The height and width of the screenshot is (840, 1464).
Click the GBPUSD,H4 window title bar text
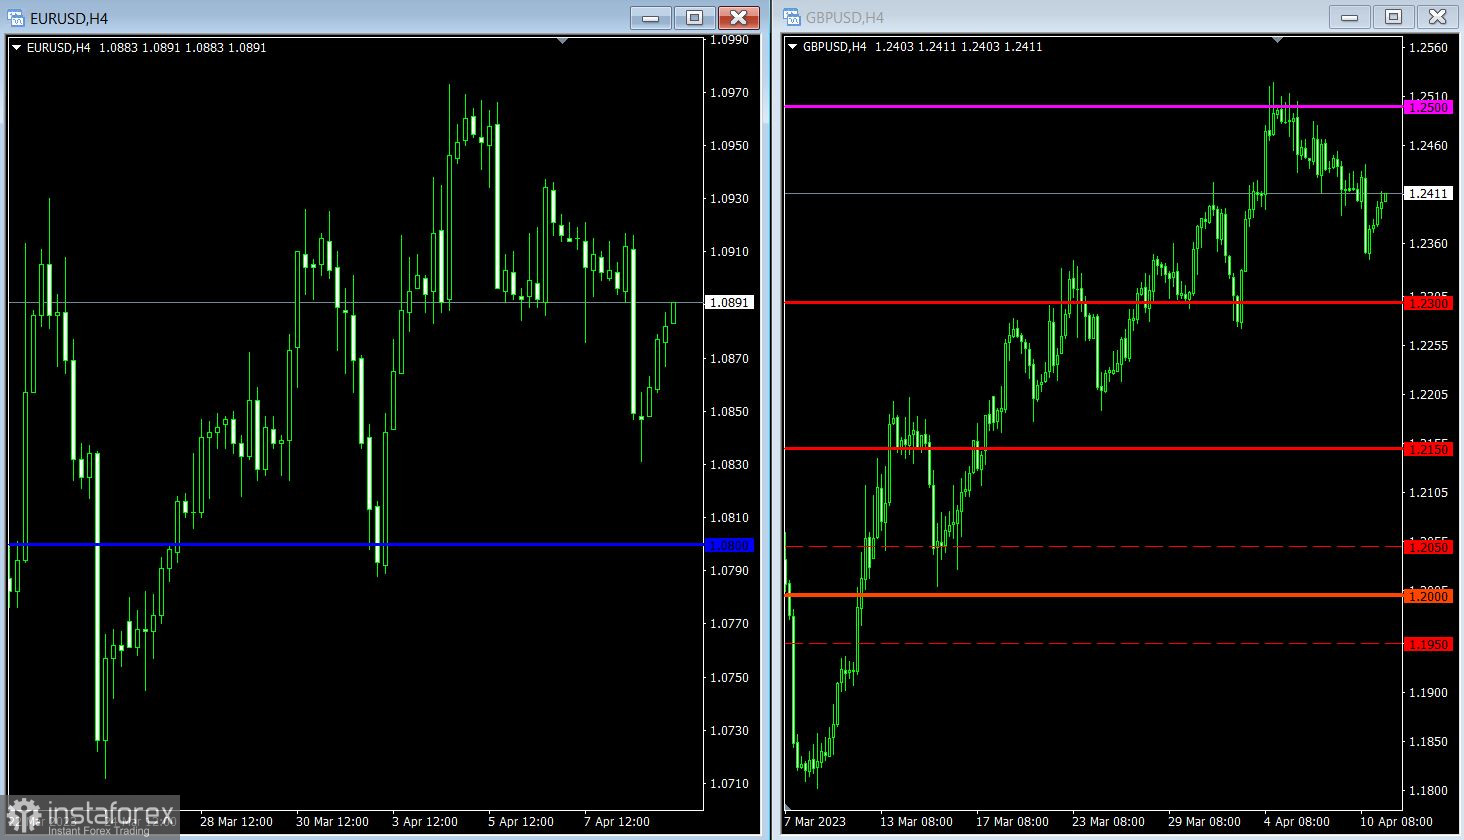point(845,17)
